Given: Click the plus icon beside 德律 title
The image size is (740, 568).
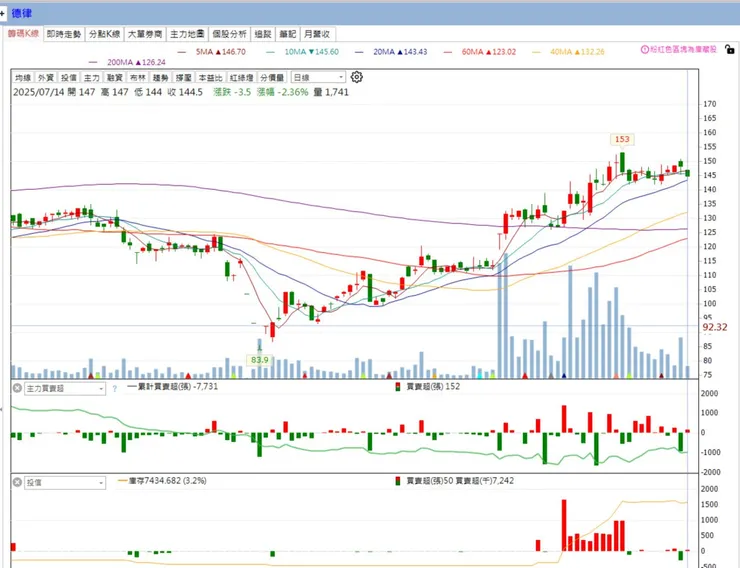Looking at the screenshot, I should coord(2,13).
